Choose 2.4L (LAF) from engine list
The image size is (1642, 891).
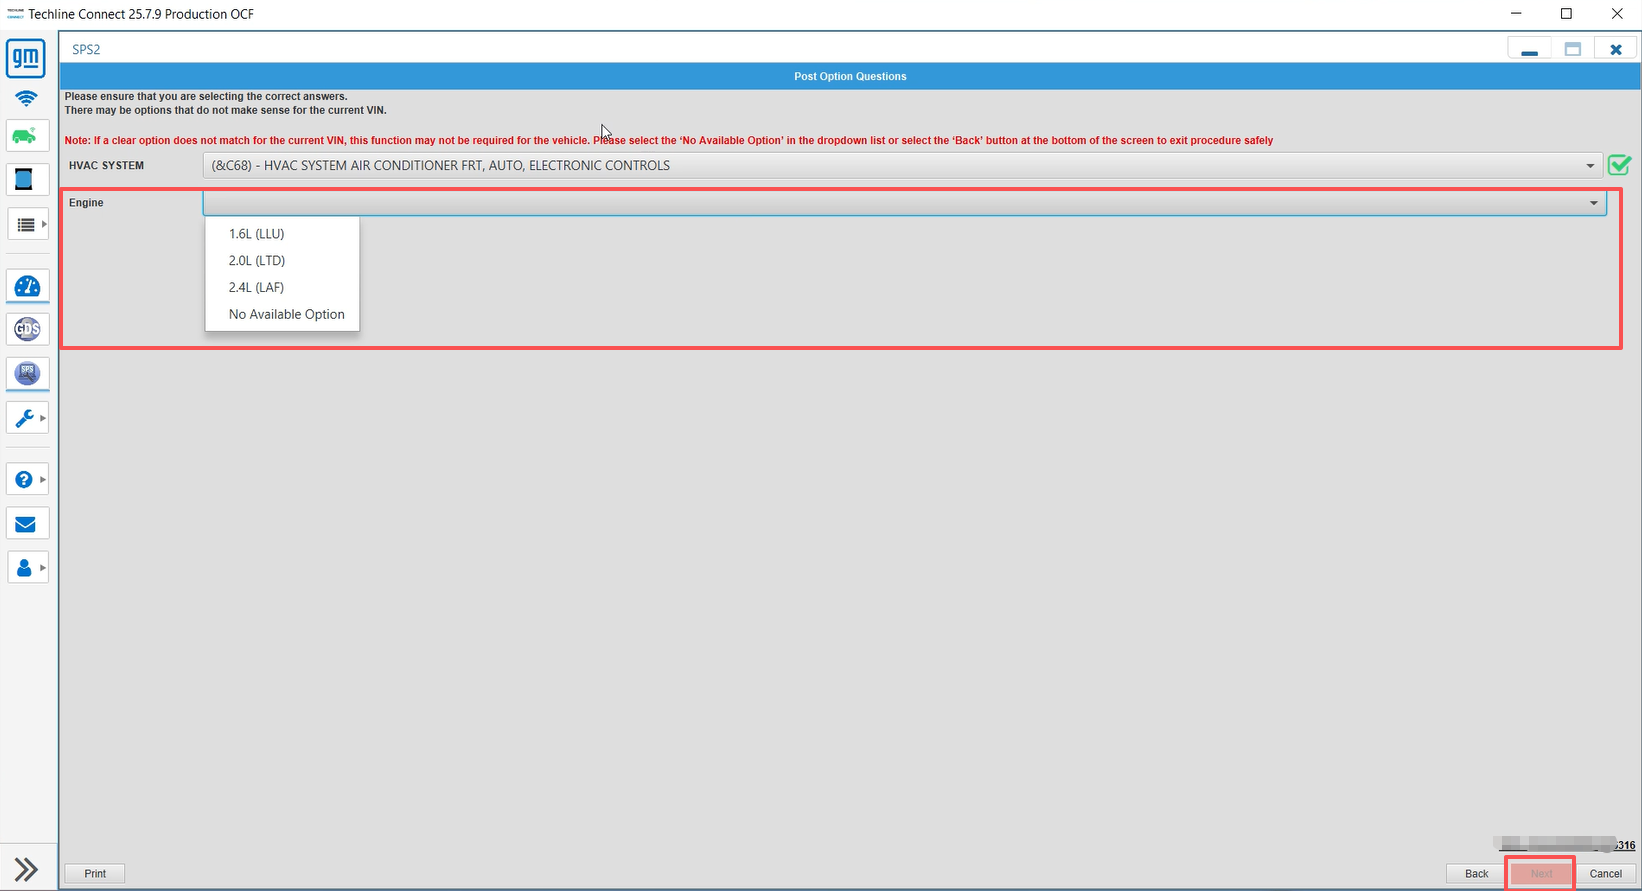point(256,287)
